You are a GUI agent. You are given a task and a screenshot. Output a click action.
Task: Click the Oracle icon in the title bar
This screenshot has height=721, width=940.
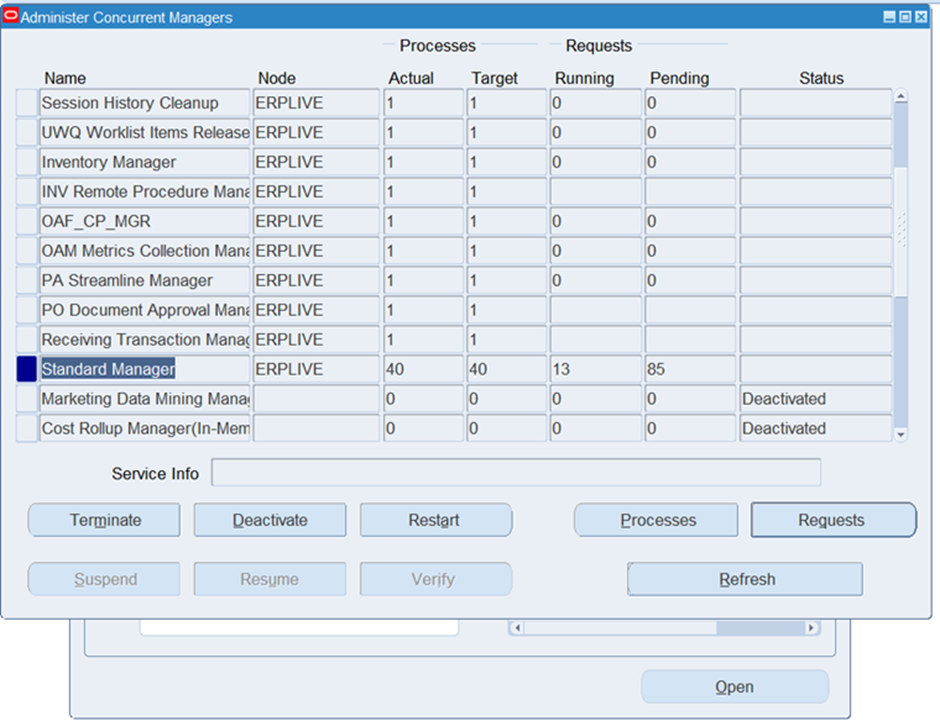point(11,17)
